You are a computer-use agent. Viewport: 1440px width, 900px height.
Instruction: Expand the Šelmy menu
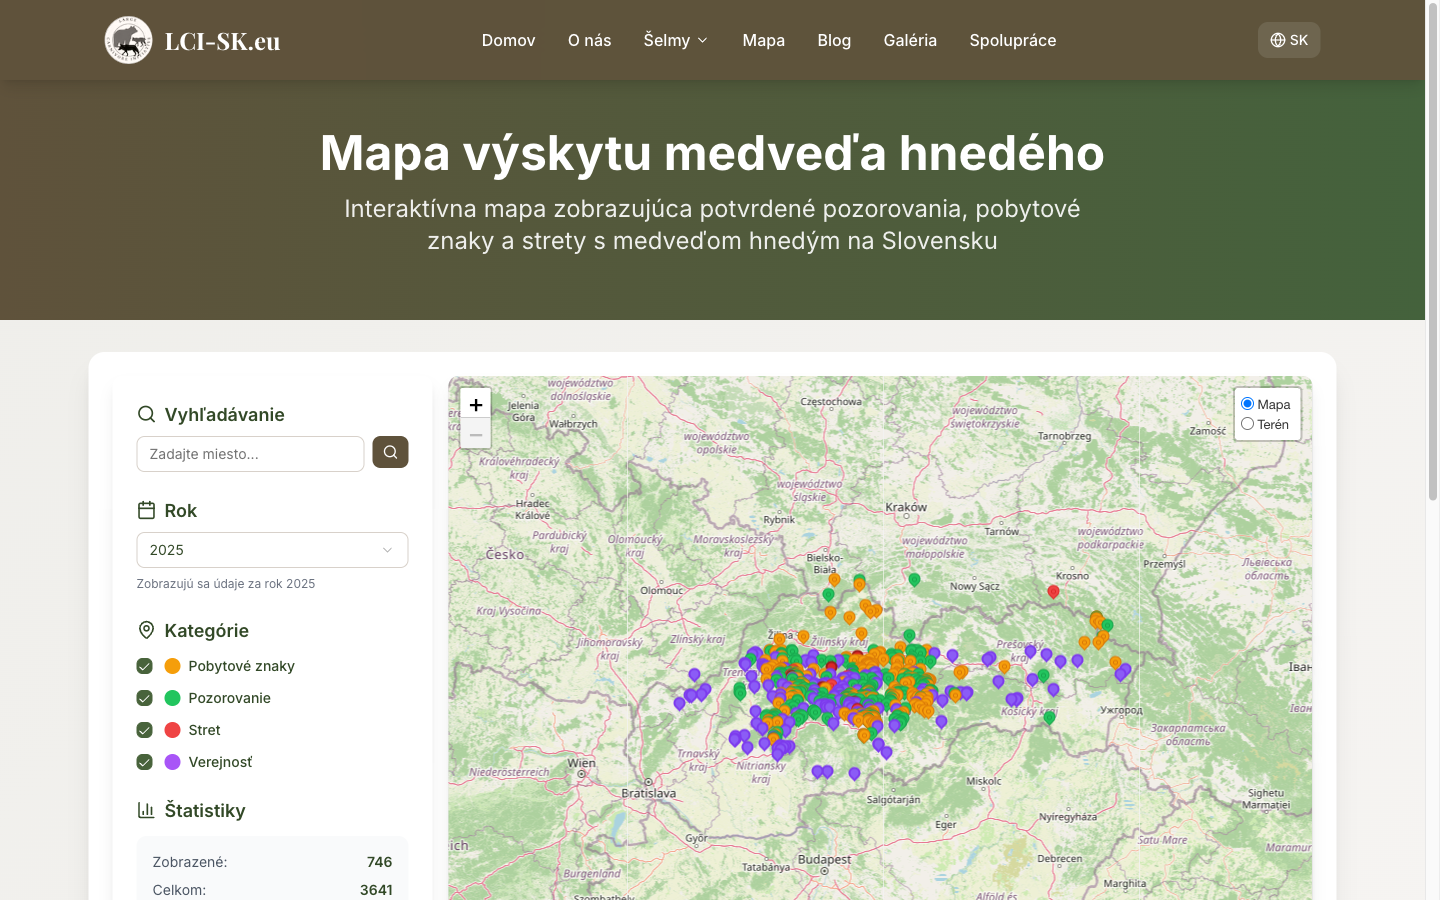point(676,40)
